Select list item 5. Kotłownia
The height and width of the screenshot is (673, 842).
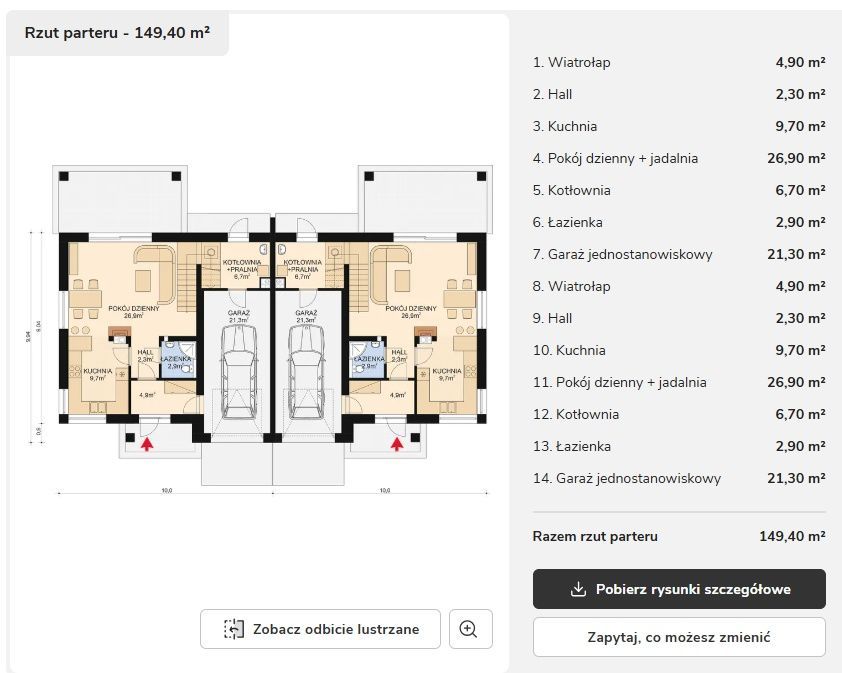coord(571,190)
